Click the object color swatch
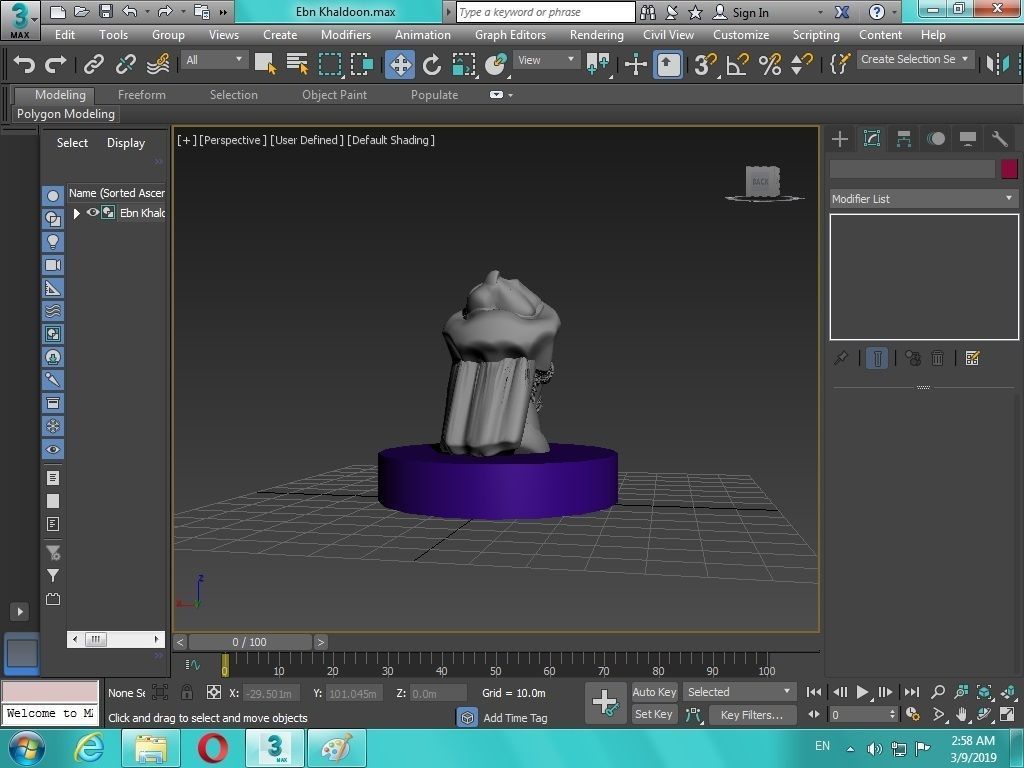 [1009, 169]
